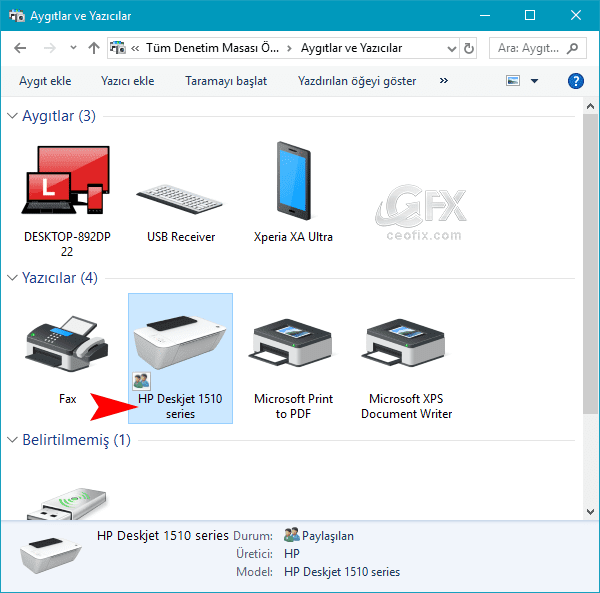
Task: Click the Ara: Aygıt... search field
Action: coord(538,48)
